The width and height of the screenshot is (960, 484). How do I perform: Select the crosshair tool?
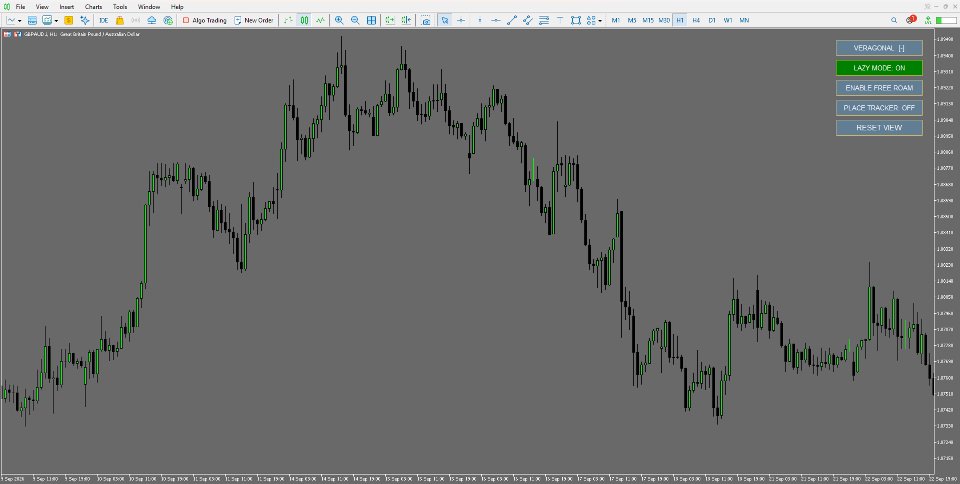click(461, 20)
